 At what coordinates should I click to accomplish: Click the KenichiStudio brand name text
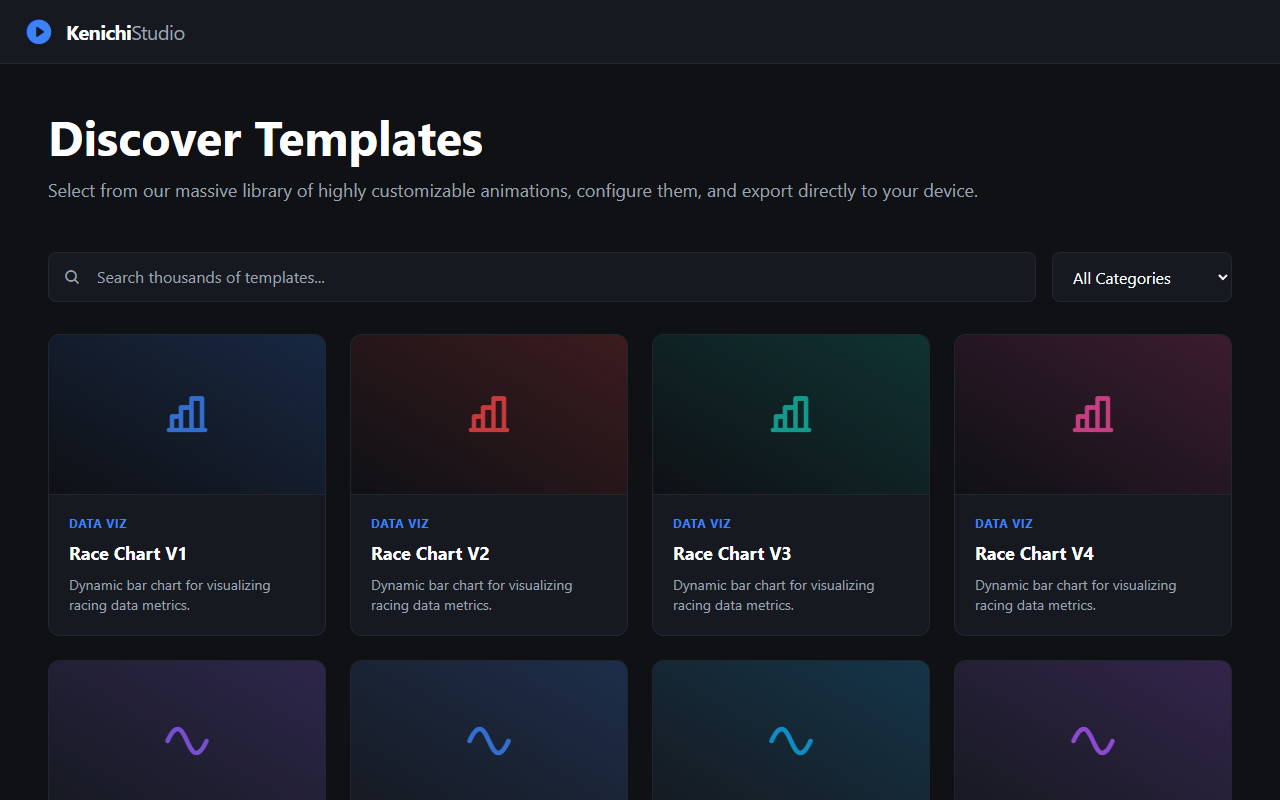click(x=125, y=32)
